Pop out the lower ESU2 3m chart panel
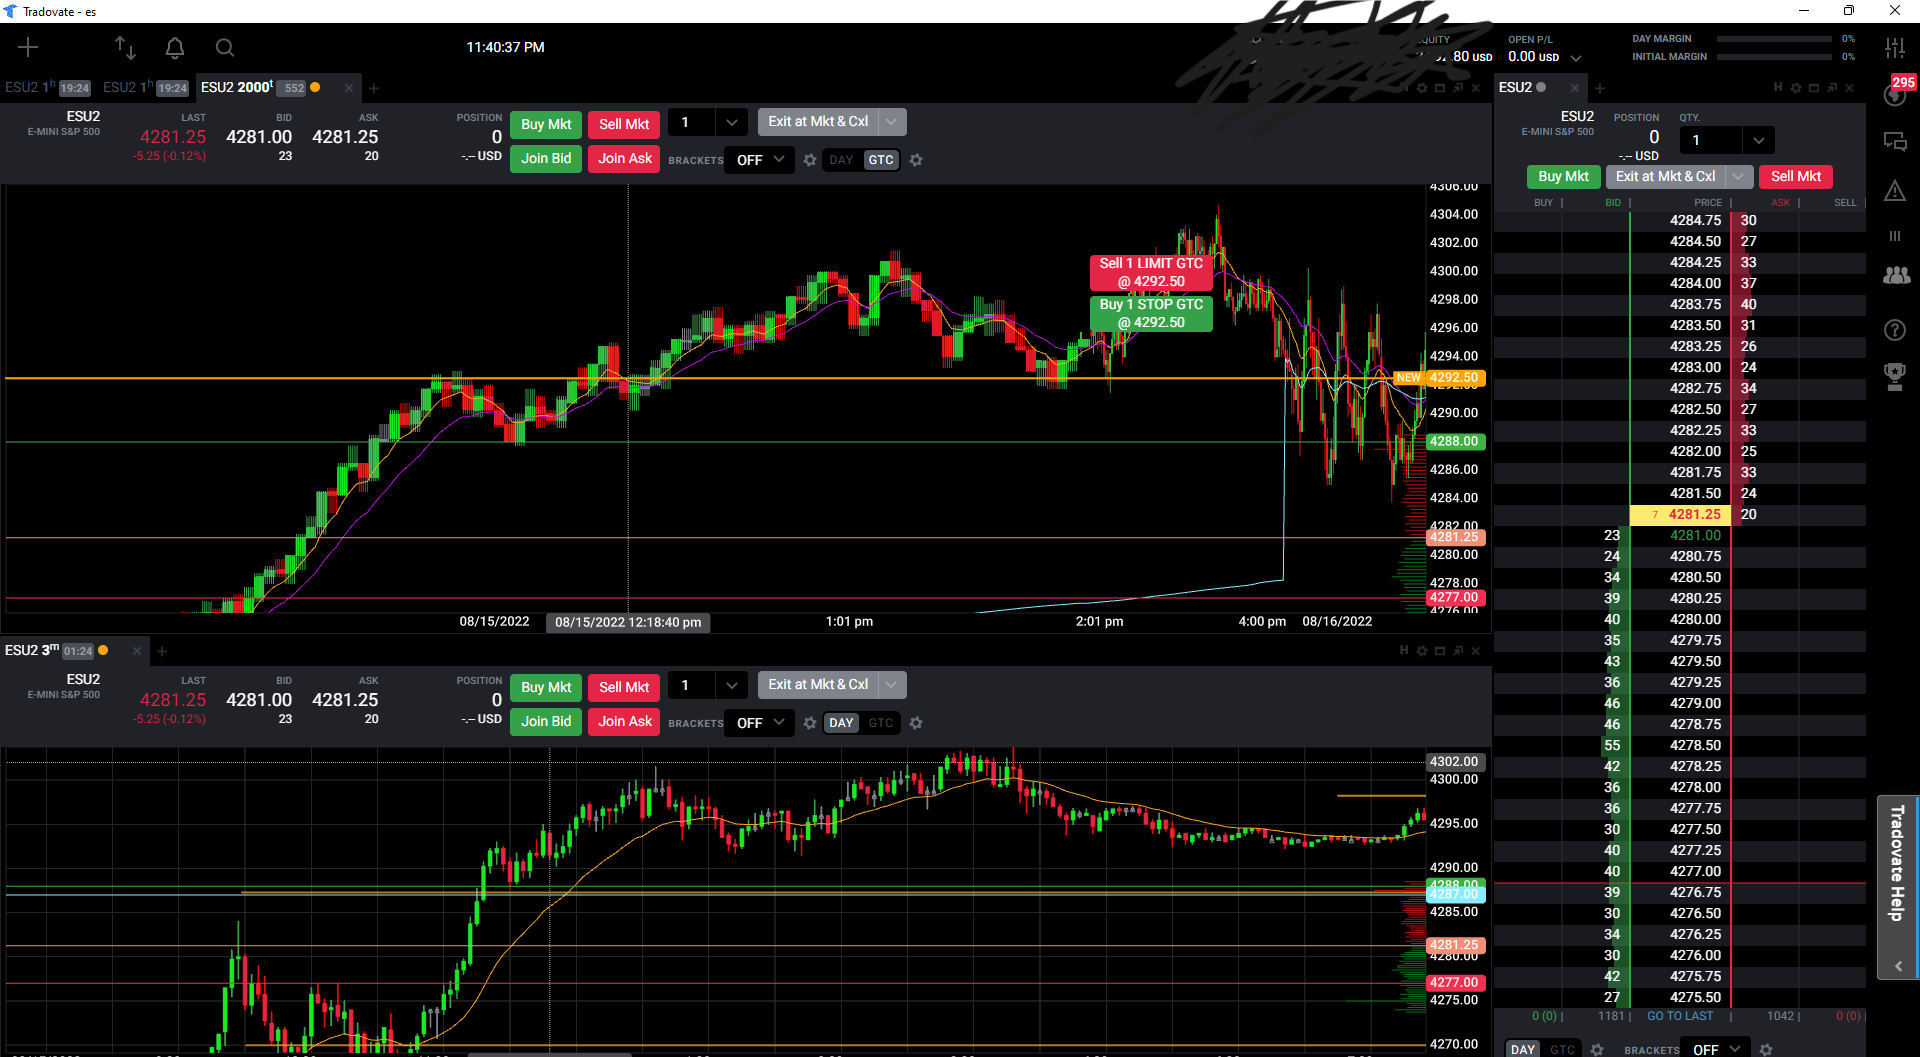Viewport: 1920px width, 1057px height. (x=1458, y=651)
